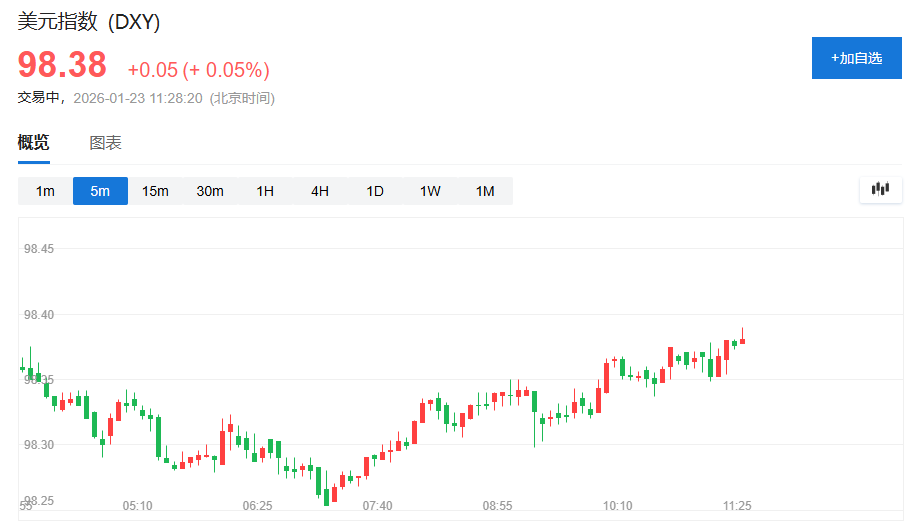
Task: Select the 15m timeframe
Action: pyautogui.click(x=155, y=191)
